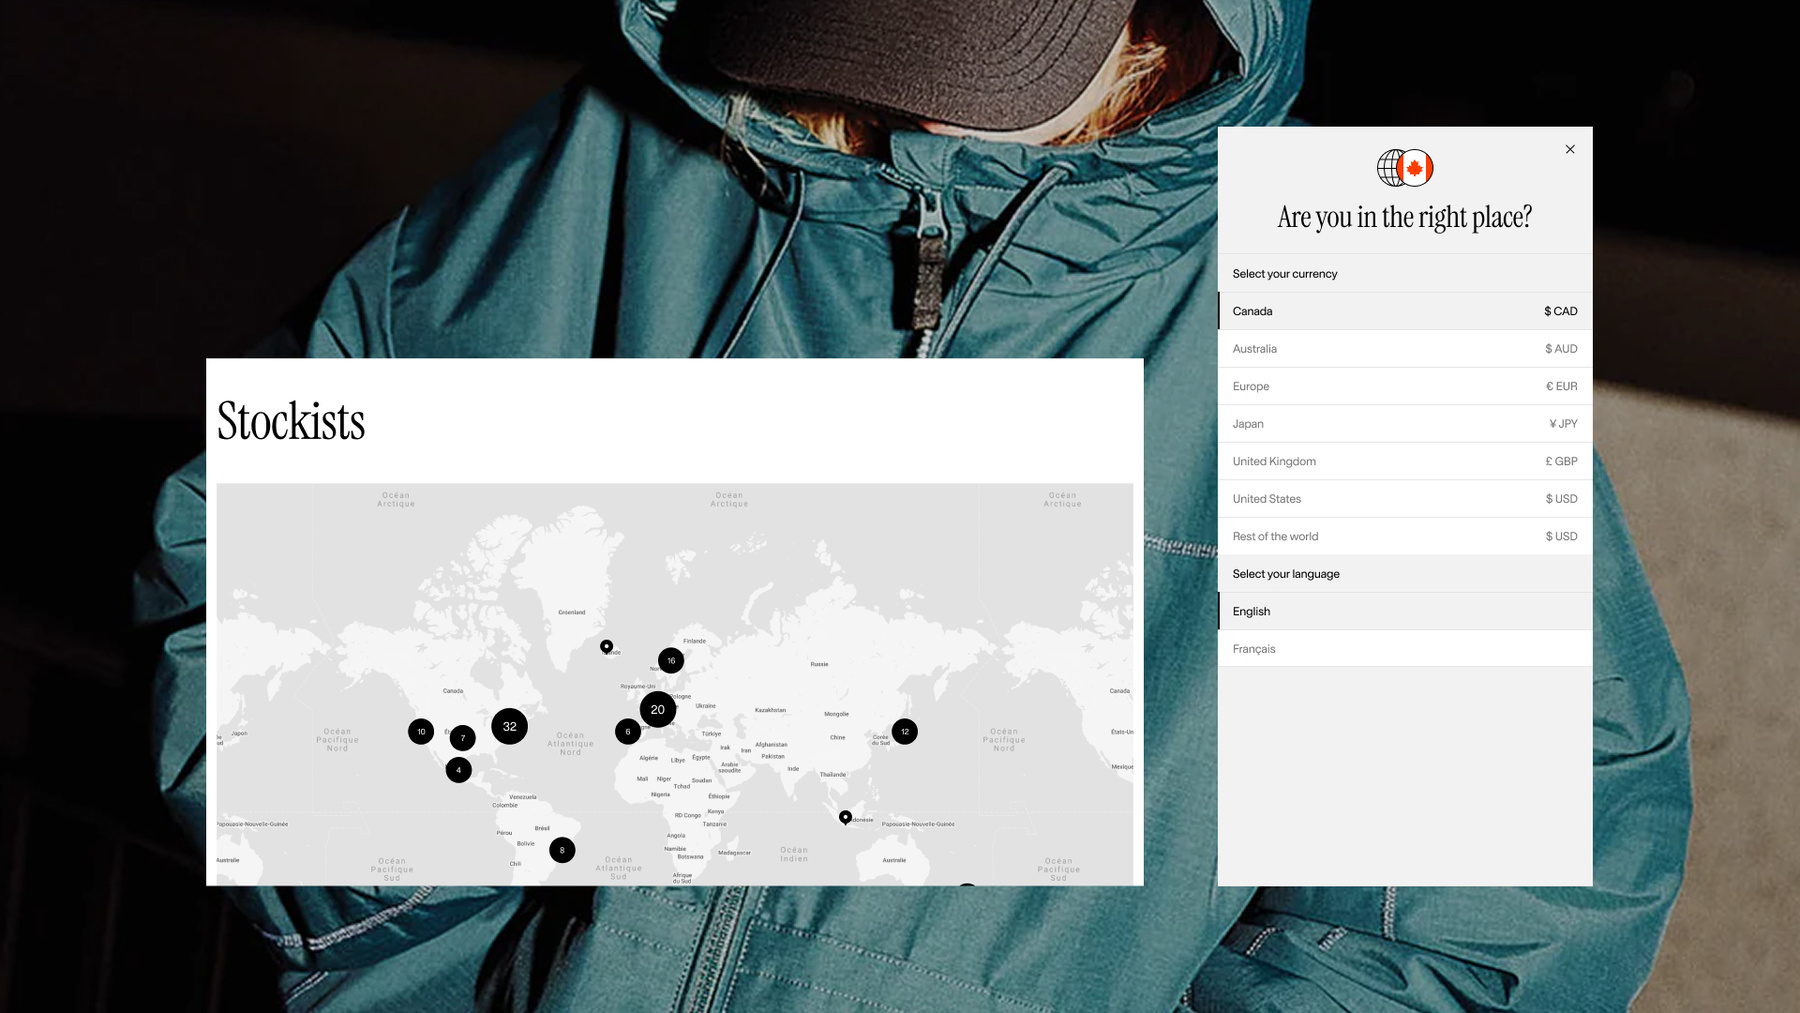Click the 16-stockist cluster near Finland
This screenshot has width=1800, height=1013.
(x=671, y=660)
